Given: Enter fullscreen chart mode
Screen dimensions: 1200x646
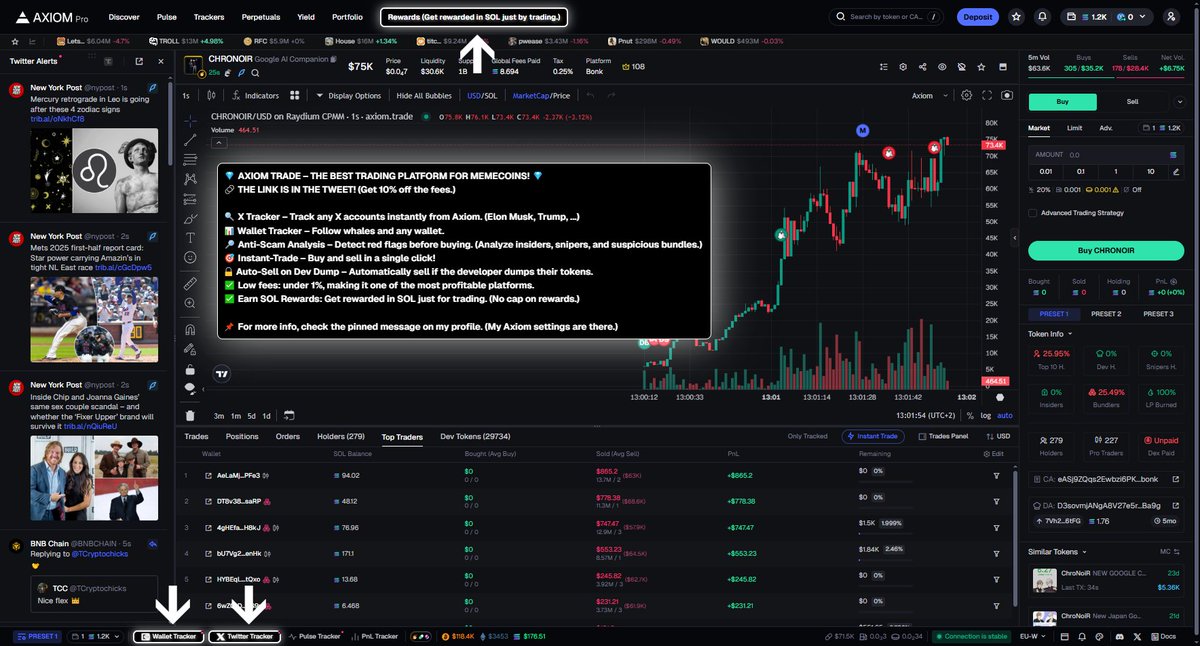Looking at the screenshot, I should click(x=987, y=96).
